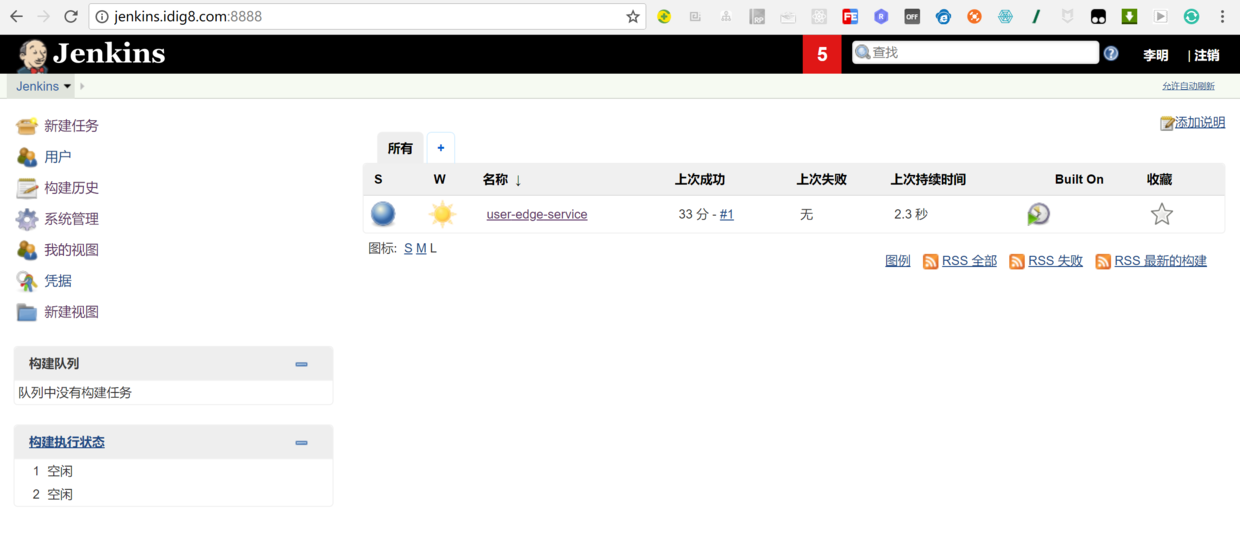Open RSS 失败 feed
This screenshot has width=1240, height=549.
1055,261
